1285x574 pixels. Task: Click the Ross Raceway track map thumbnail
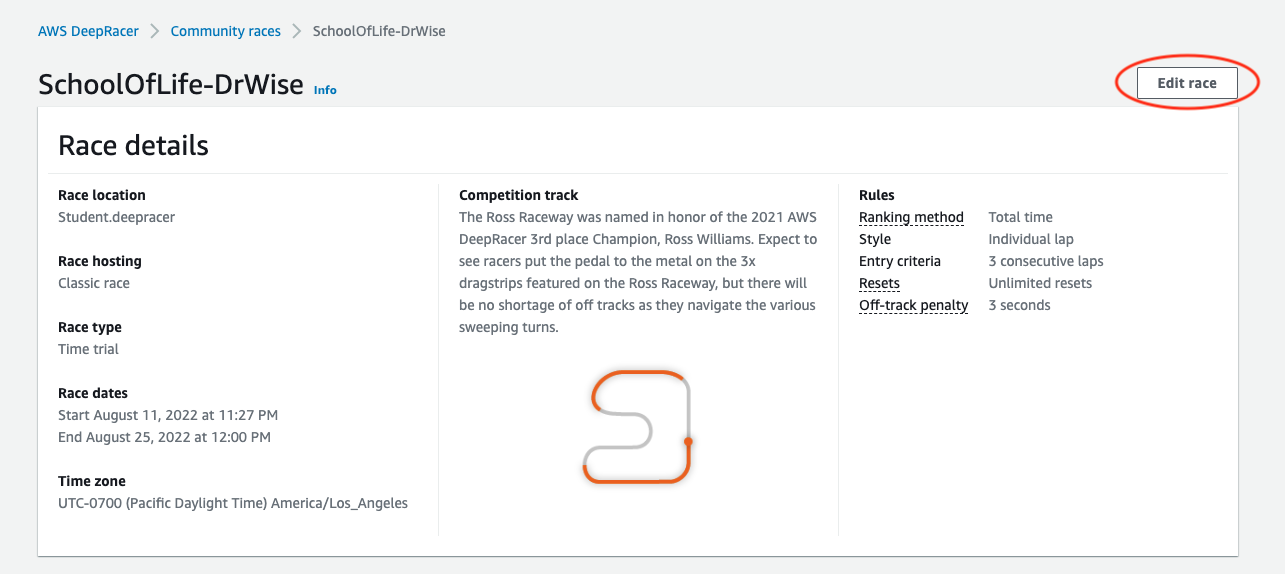click(x=637, y=427)
